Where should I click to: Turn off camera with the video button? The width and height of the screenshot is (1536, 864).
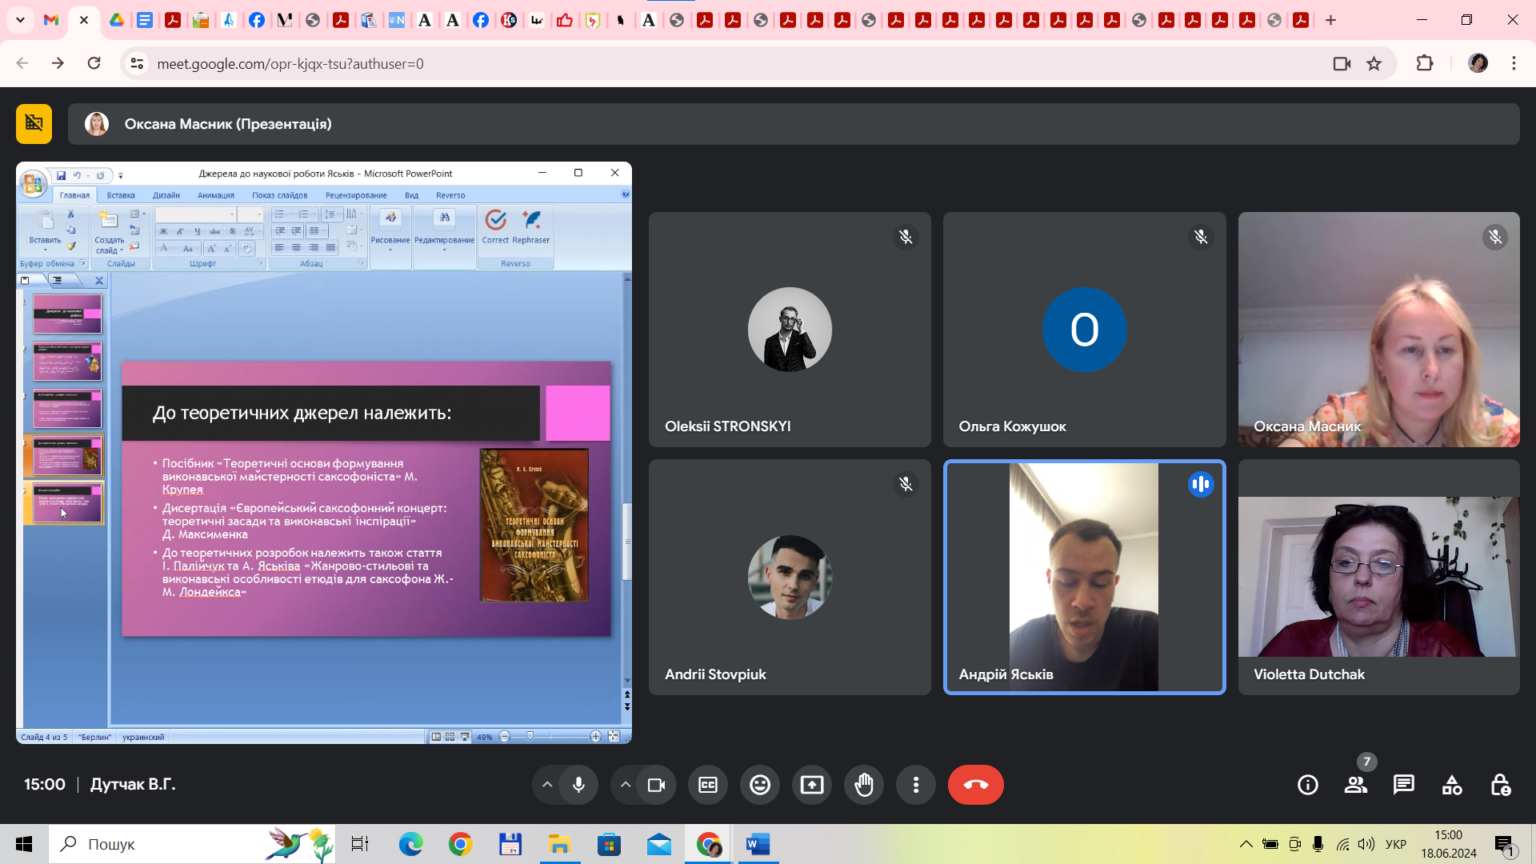pos(657,785)
